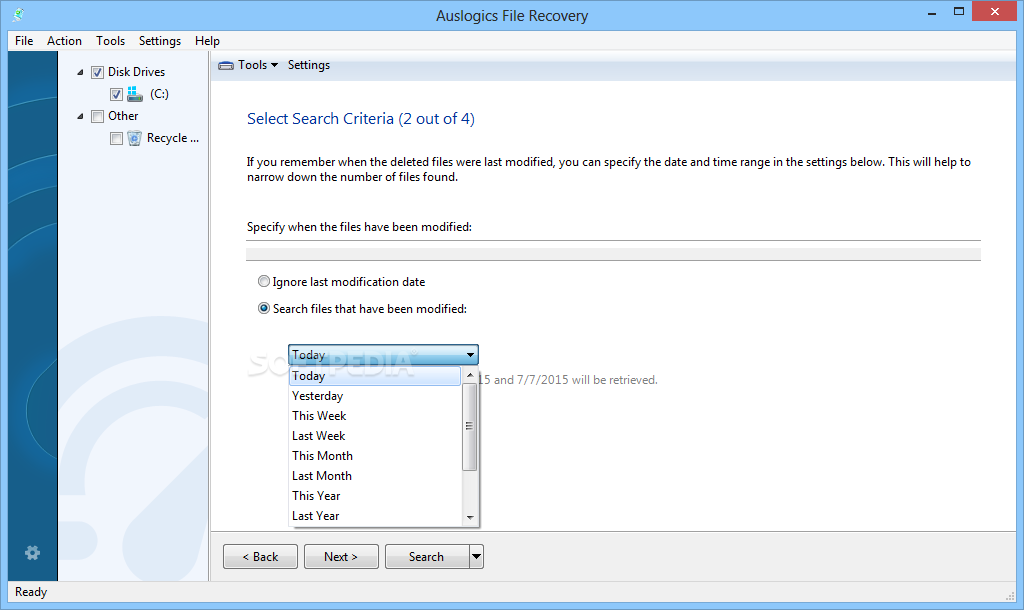
Task: Choose This Month from the list
Action: click(375, 456)
